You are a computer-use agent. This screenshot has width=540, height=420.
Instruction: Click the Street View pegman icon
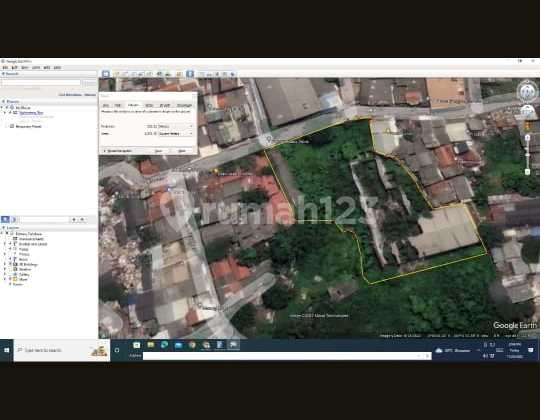coord(527,126)
